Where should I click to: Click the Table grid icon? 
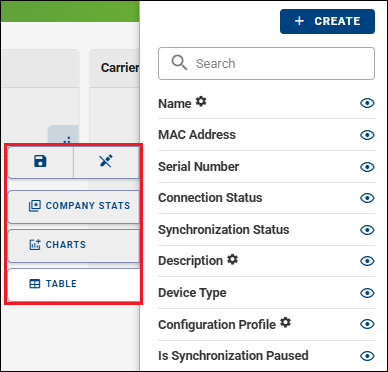[x=35, y=284]
